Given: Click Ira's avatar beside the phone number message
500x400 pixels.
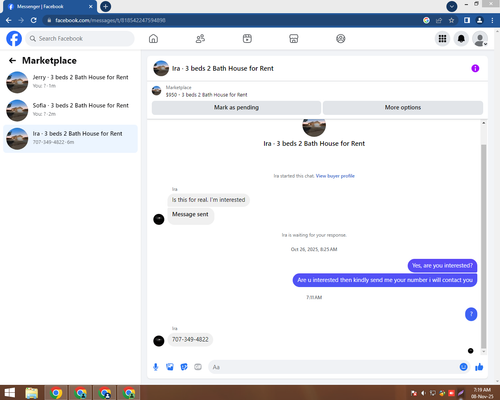Looking at the screenshot, I should click(x=159, y=341).
